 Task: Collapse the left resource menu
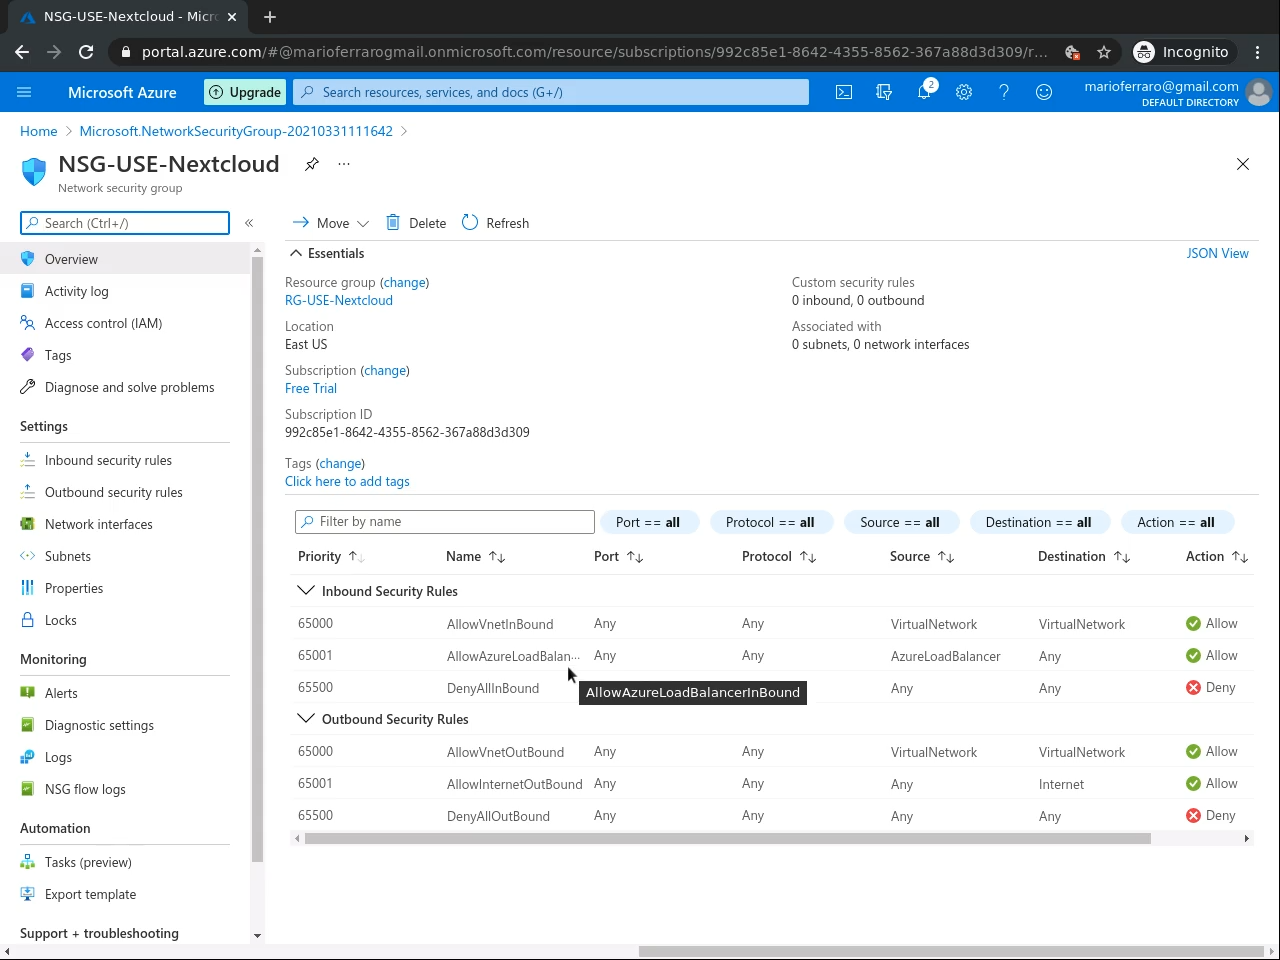(249, 223)
